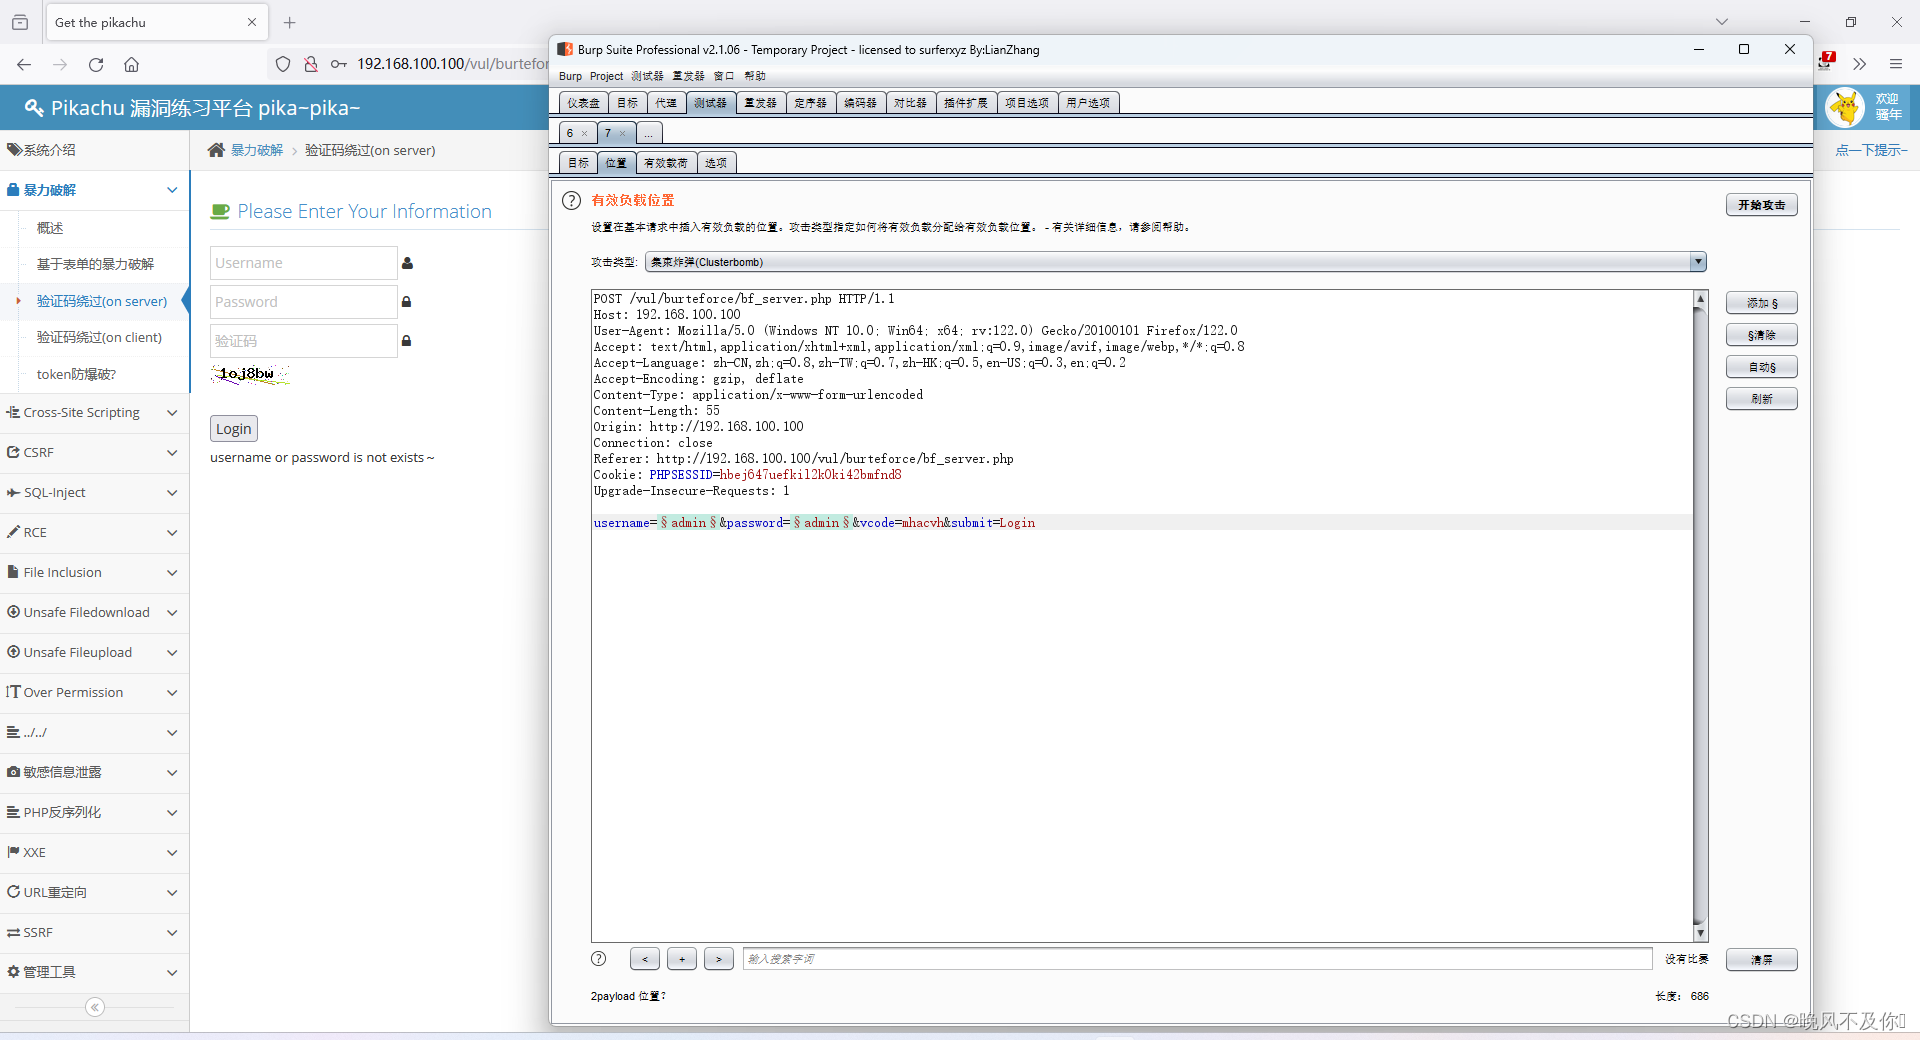1920x1040 pixels.
Task: Click the §清除 button
Action: pos(1762,335)
